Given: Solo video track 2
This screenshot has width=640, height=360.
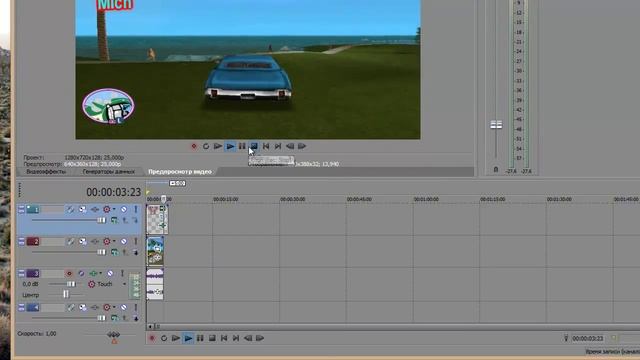Looking at the screenshot, I should pos(136,242).
